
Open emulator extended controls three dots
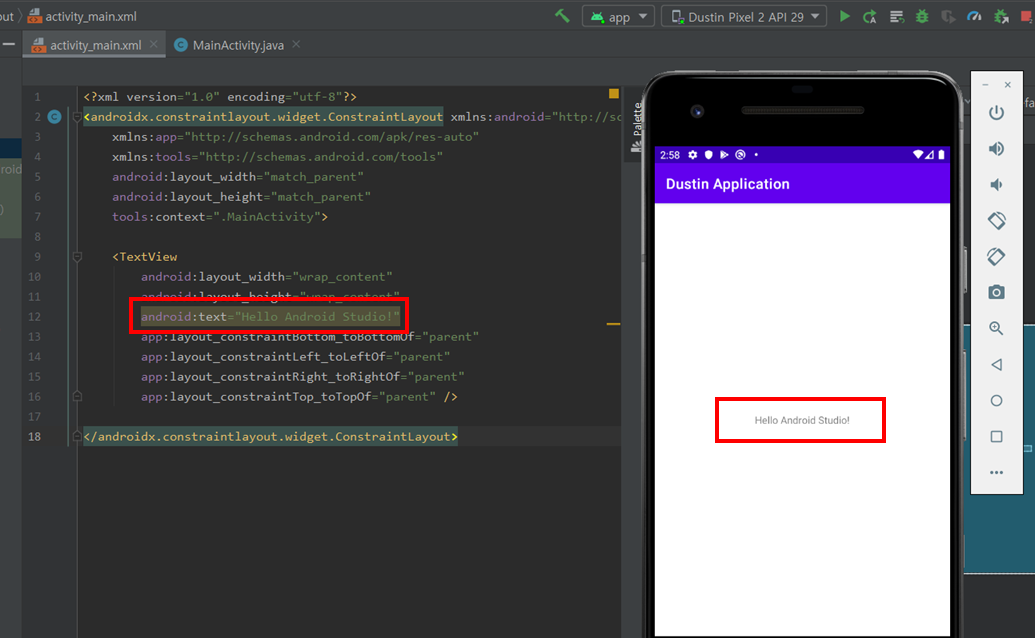pos(996,472)
